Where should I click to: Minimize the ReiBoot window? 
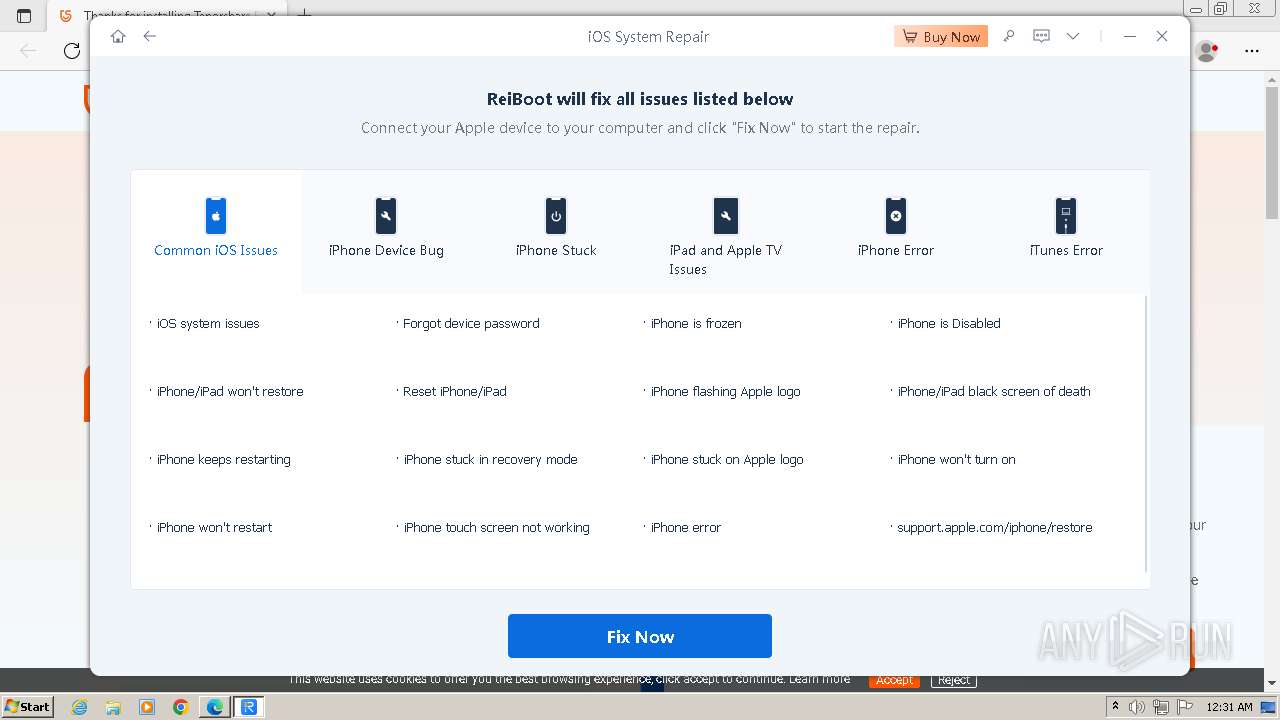pos(1130,36)
